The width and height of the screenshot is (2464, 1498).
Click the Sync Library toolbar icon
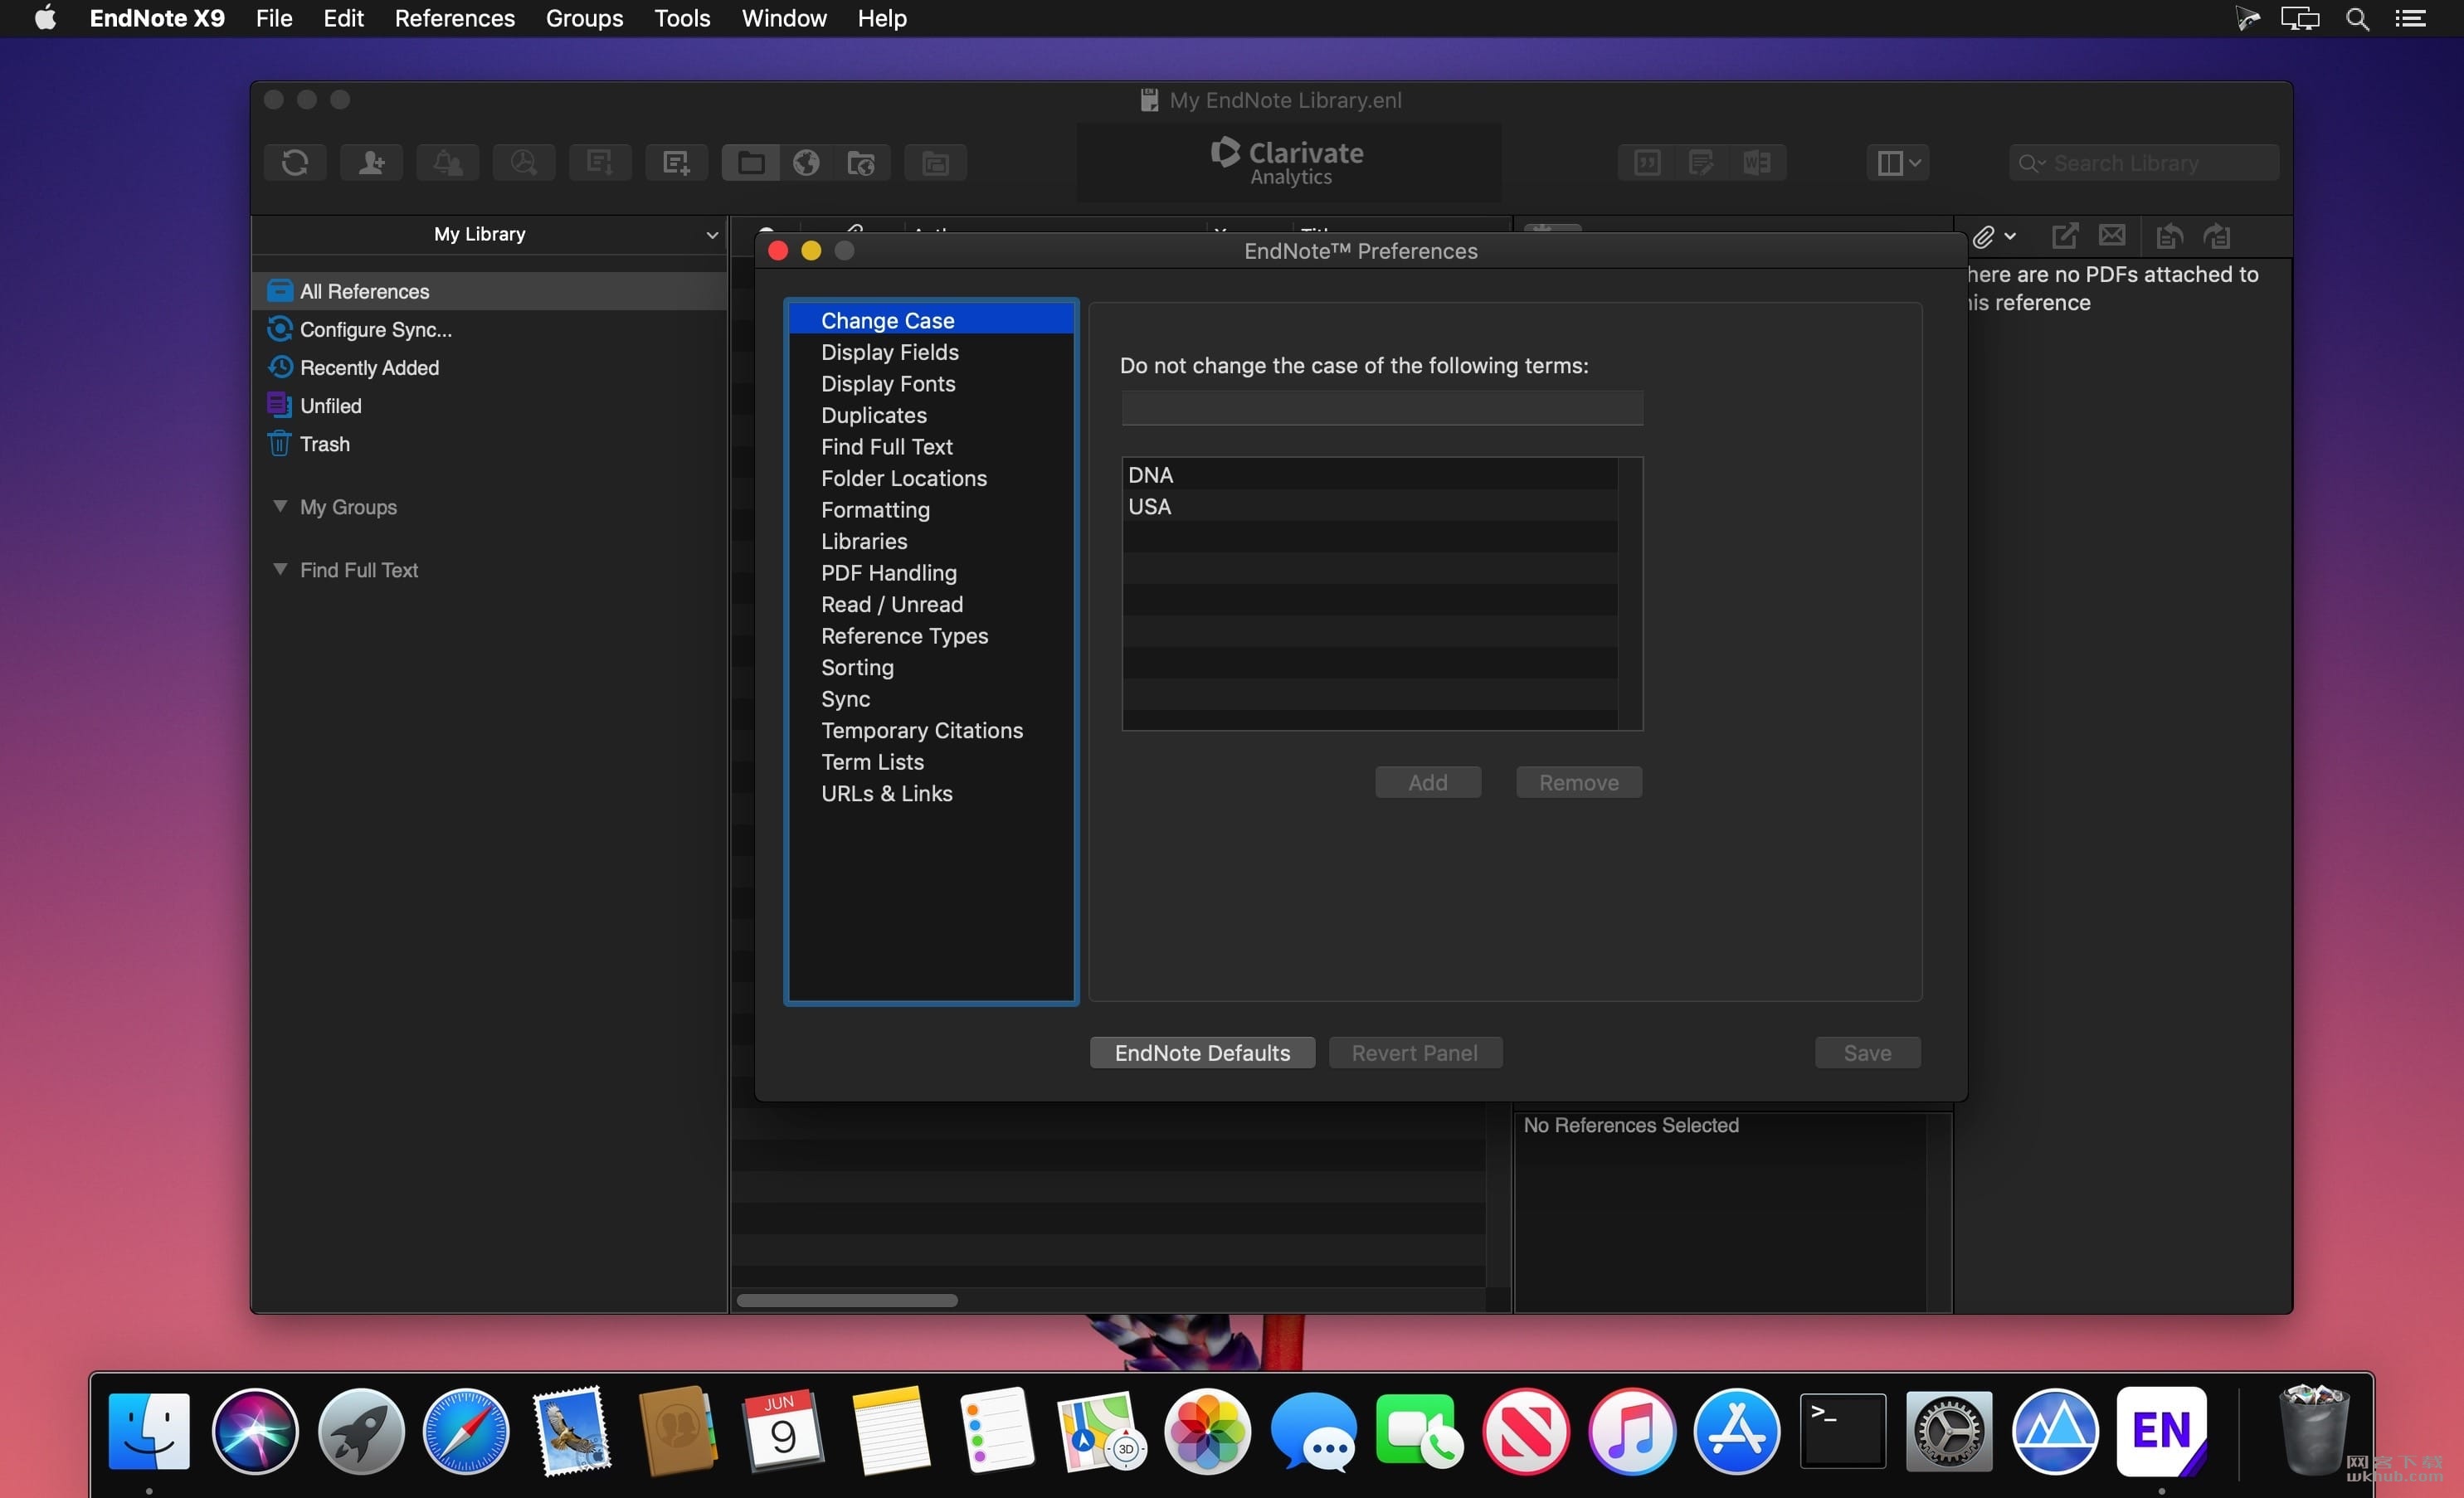click(x=295, y=162)
